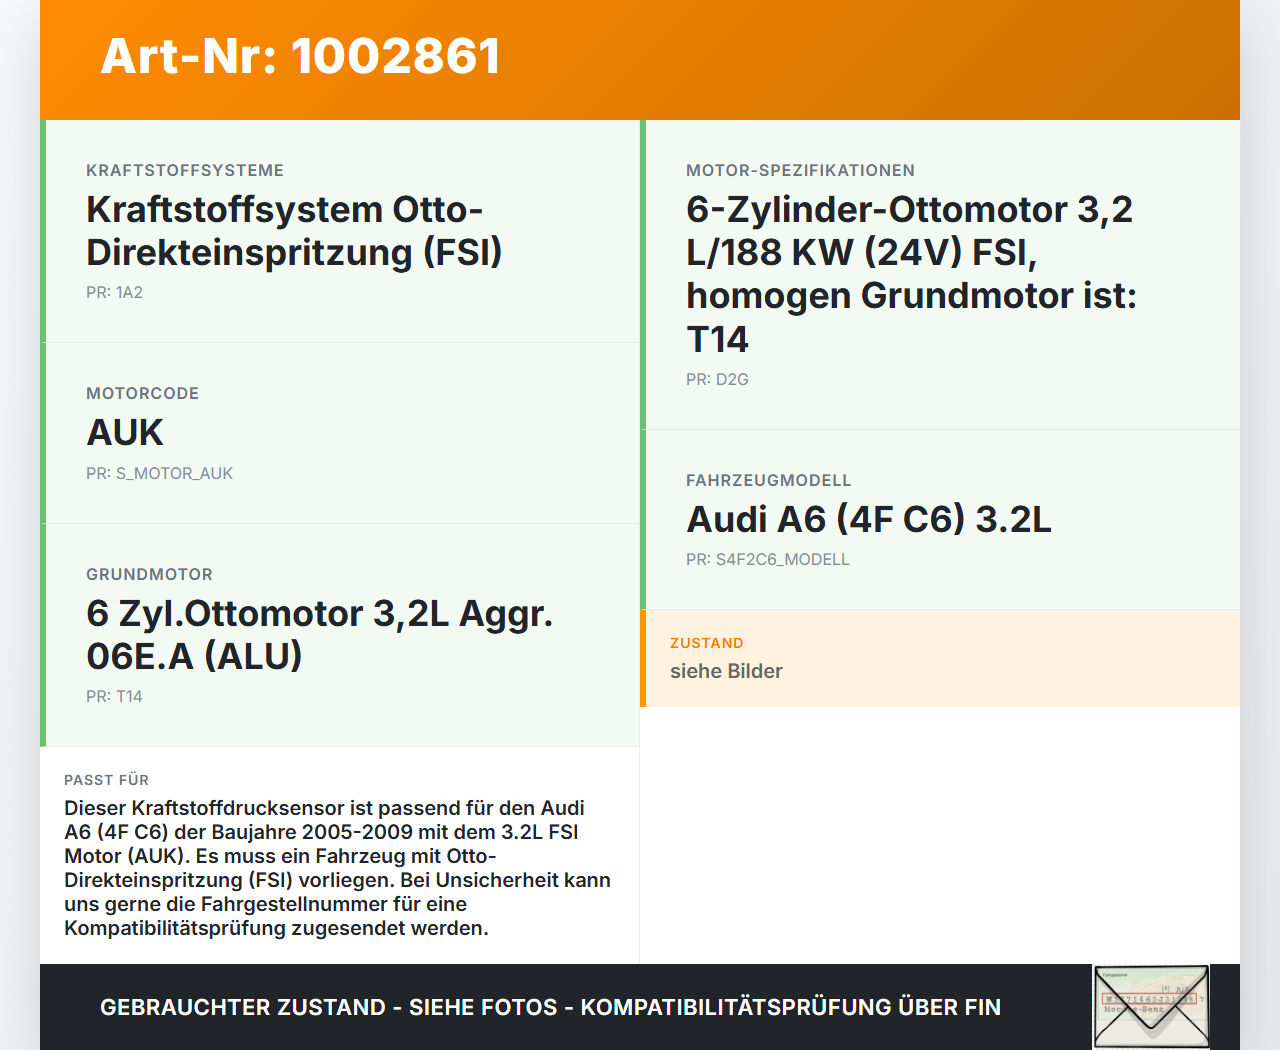
Task: Click GEBRAUCHTER ZUSTAND - SIEHE FOTOS footer text
Action: pyautogui.click(x=550, y=1007)
